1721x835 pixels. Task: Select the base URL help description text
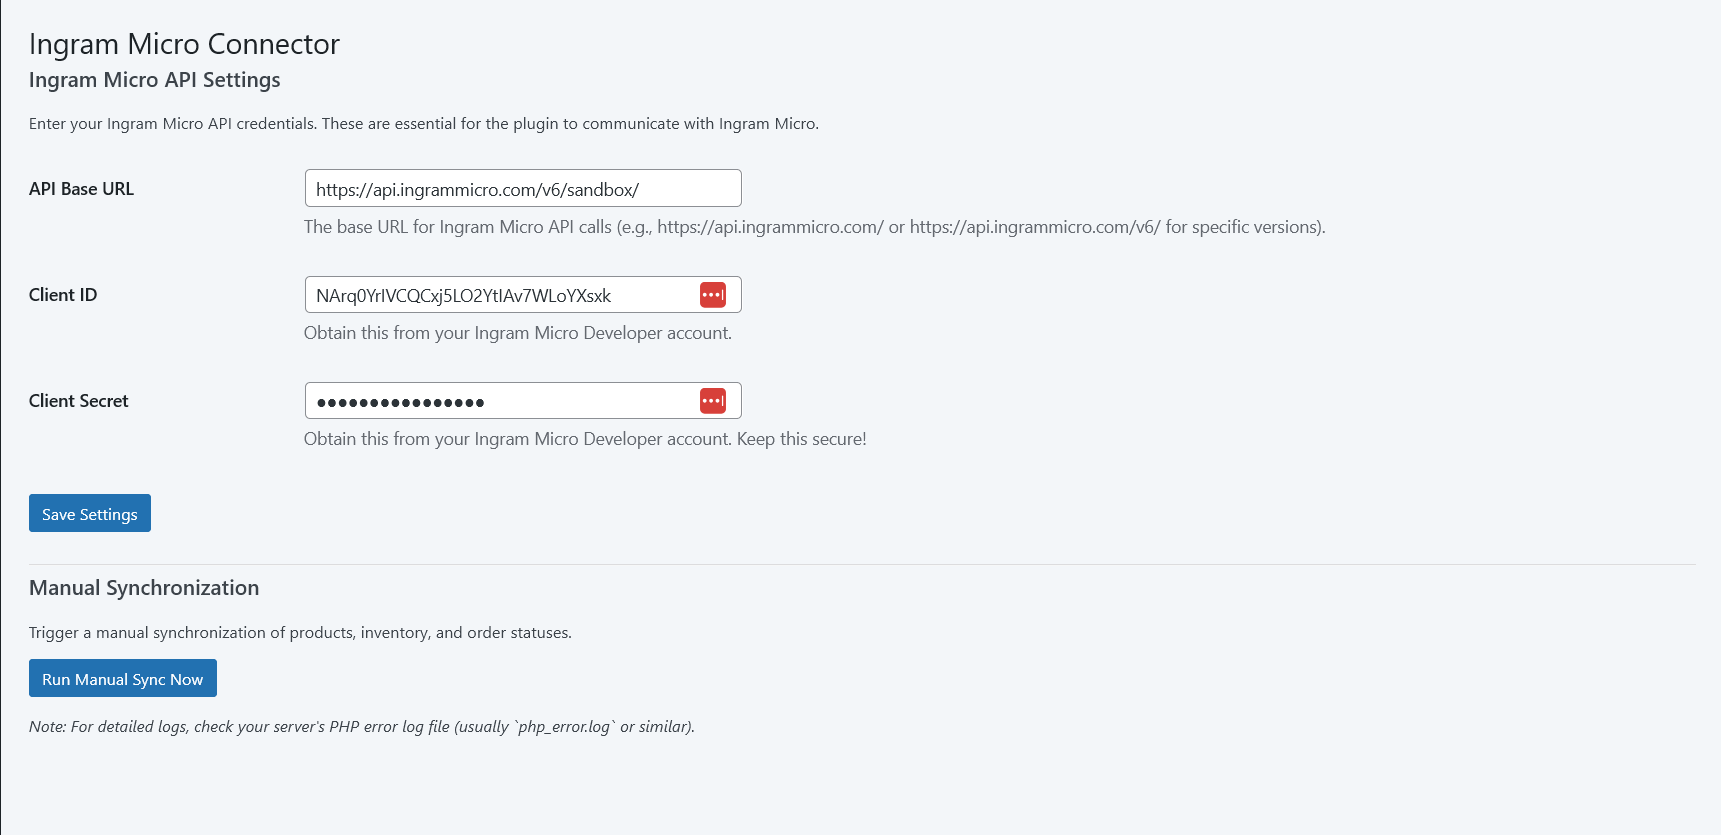[x=815, y=227]
